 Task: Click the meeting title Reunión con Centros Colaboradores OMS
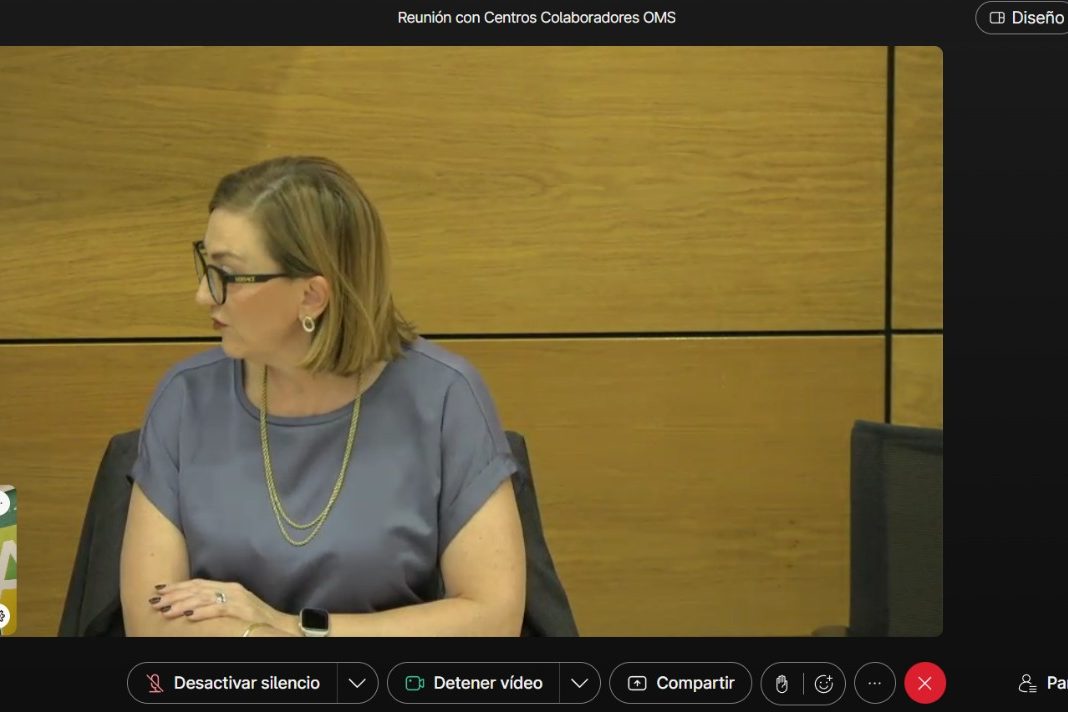click(536, 17)
